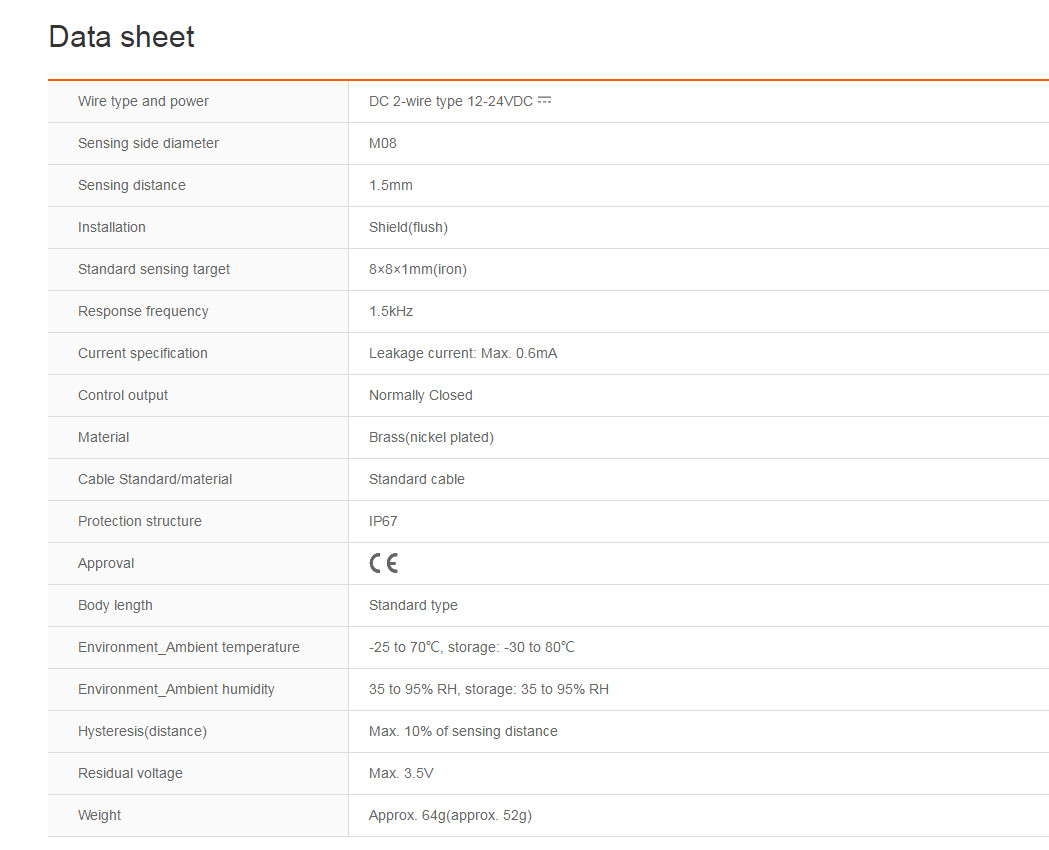Image resolution: width=1049 pixels, height=850 pixels.
Task: Click the Shield(flush) installation value
Action: (408, 227)
